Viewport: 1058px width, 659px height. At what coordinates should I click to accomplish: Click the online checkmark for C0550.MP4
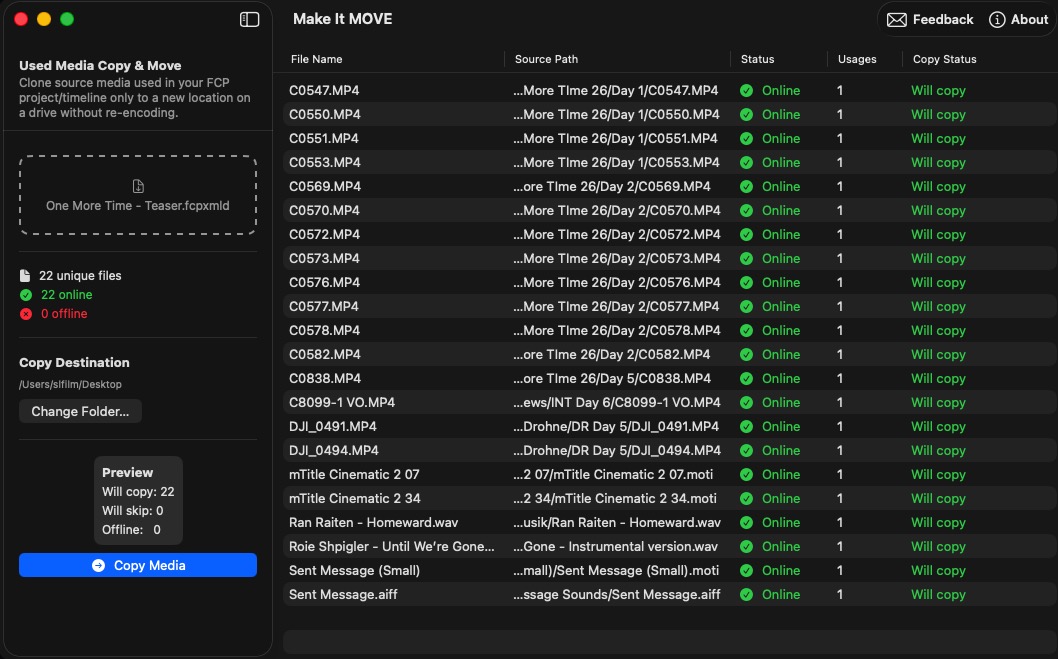[746, 115]
